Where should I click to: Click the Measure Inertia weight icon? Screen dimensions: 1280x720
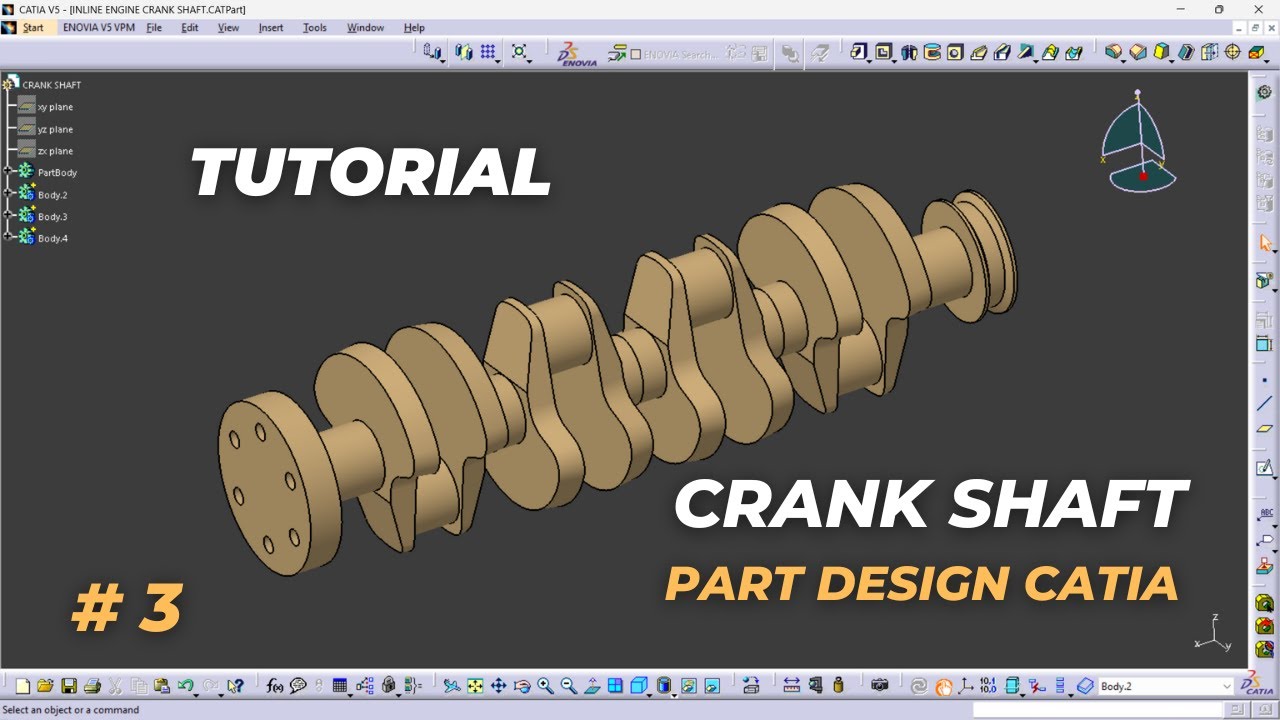click(839, 686)
